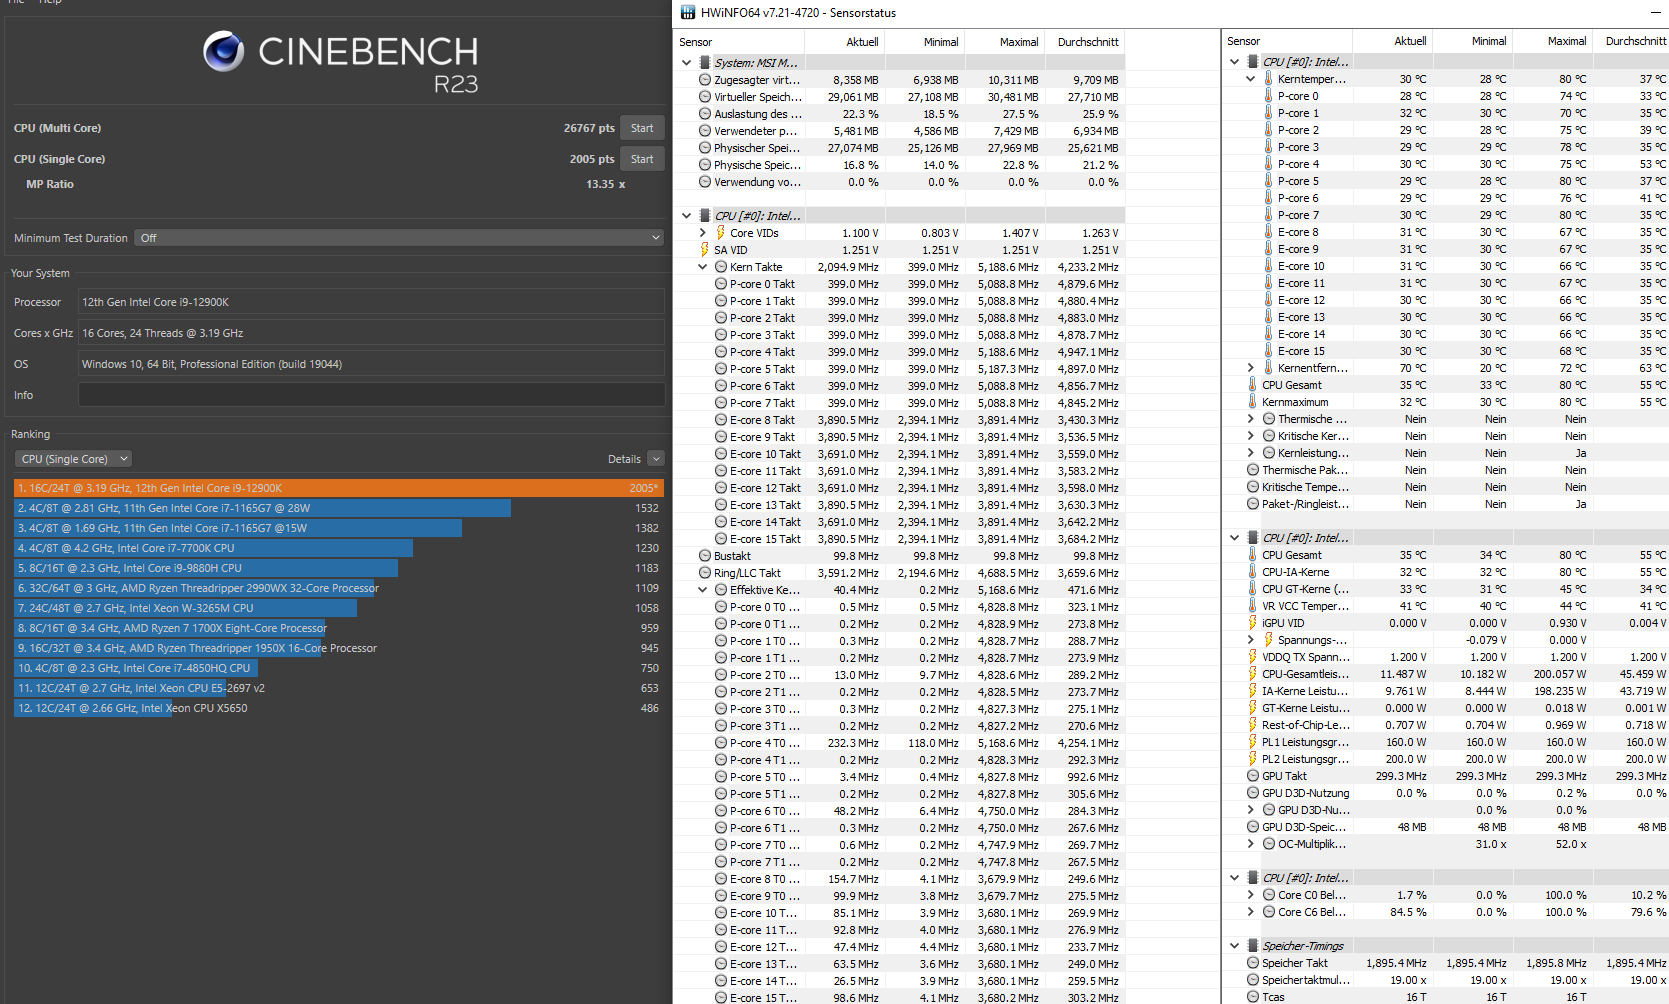Open the CPU (Single Core) ranking dropdown
Viewport: 1669px width, 1004px height.
(x=74, y=459)
